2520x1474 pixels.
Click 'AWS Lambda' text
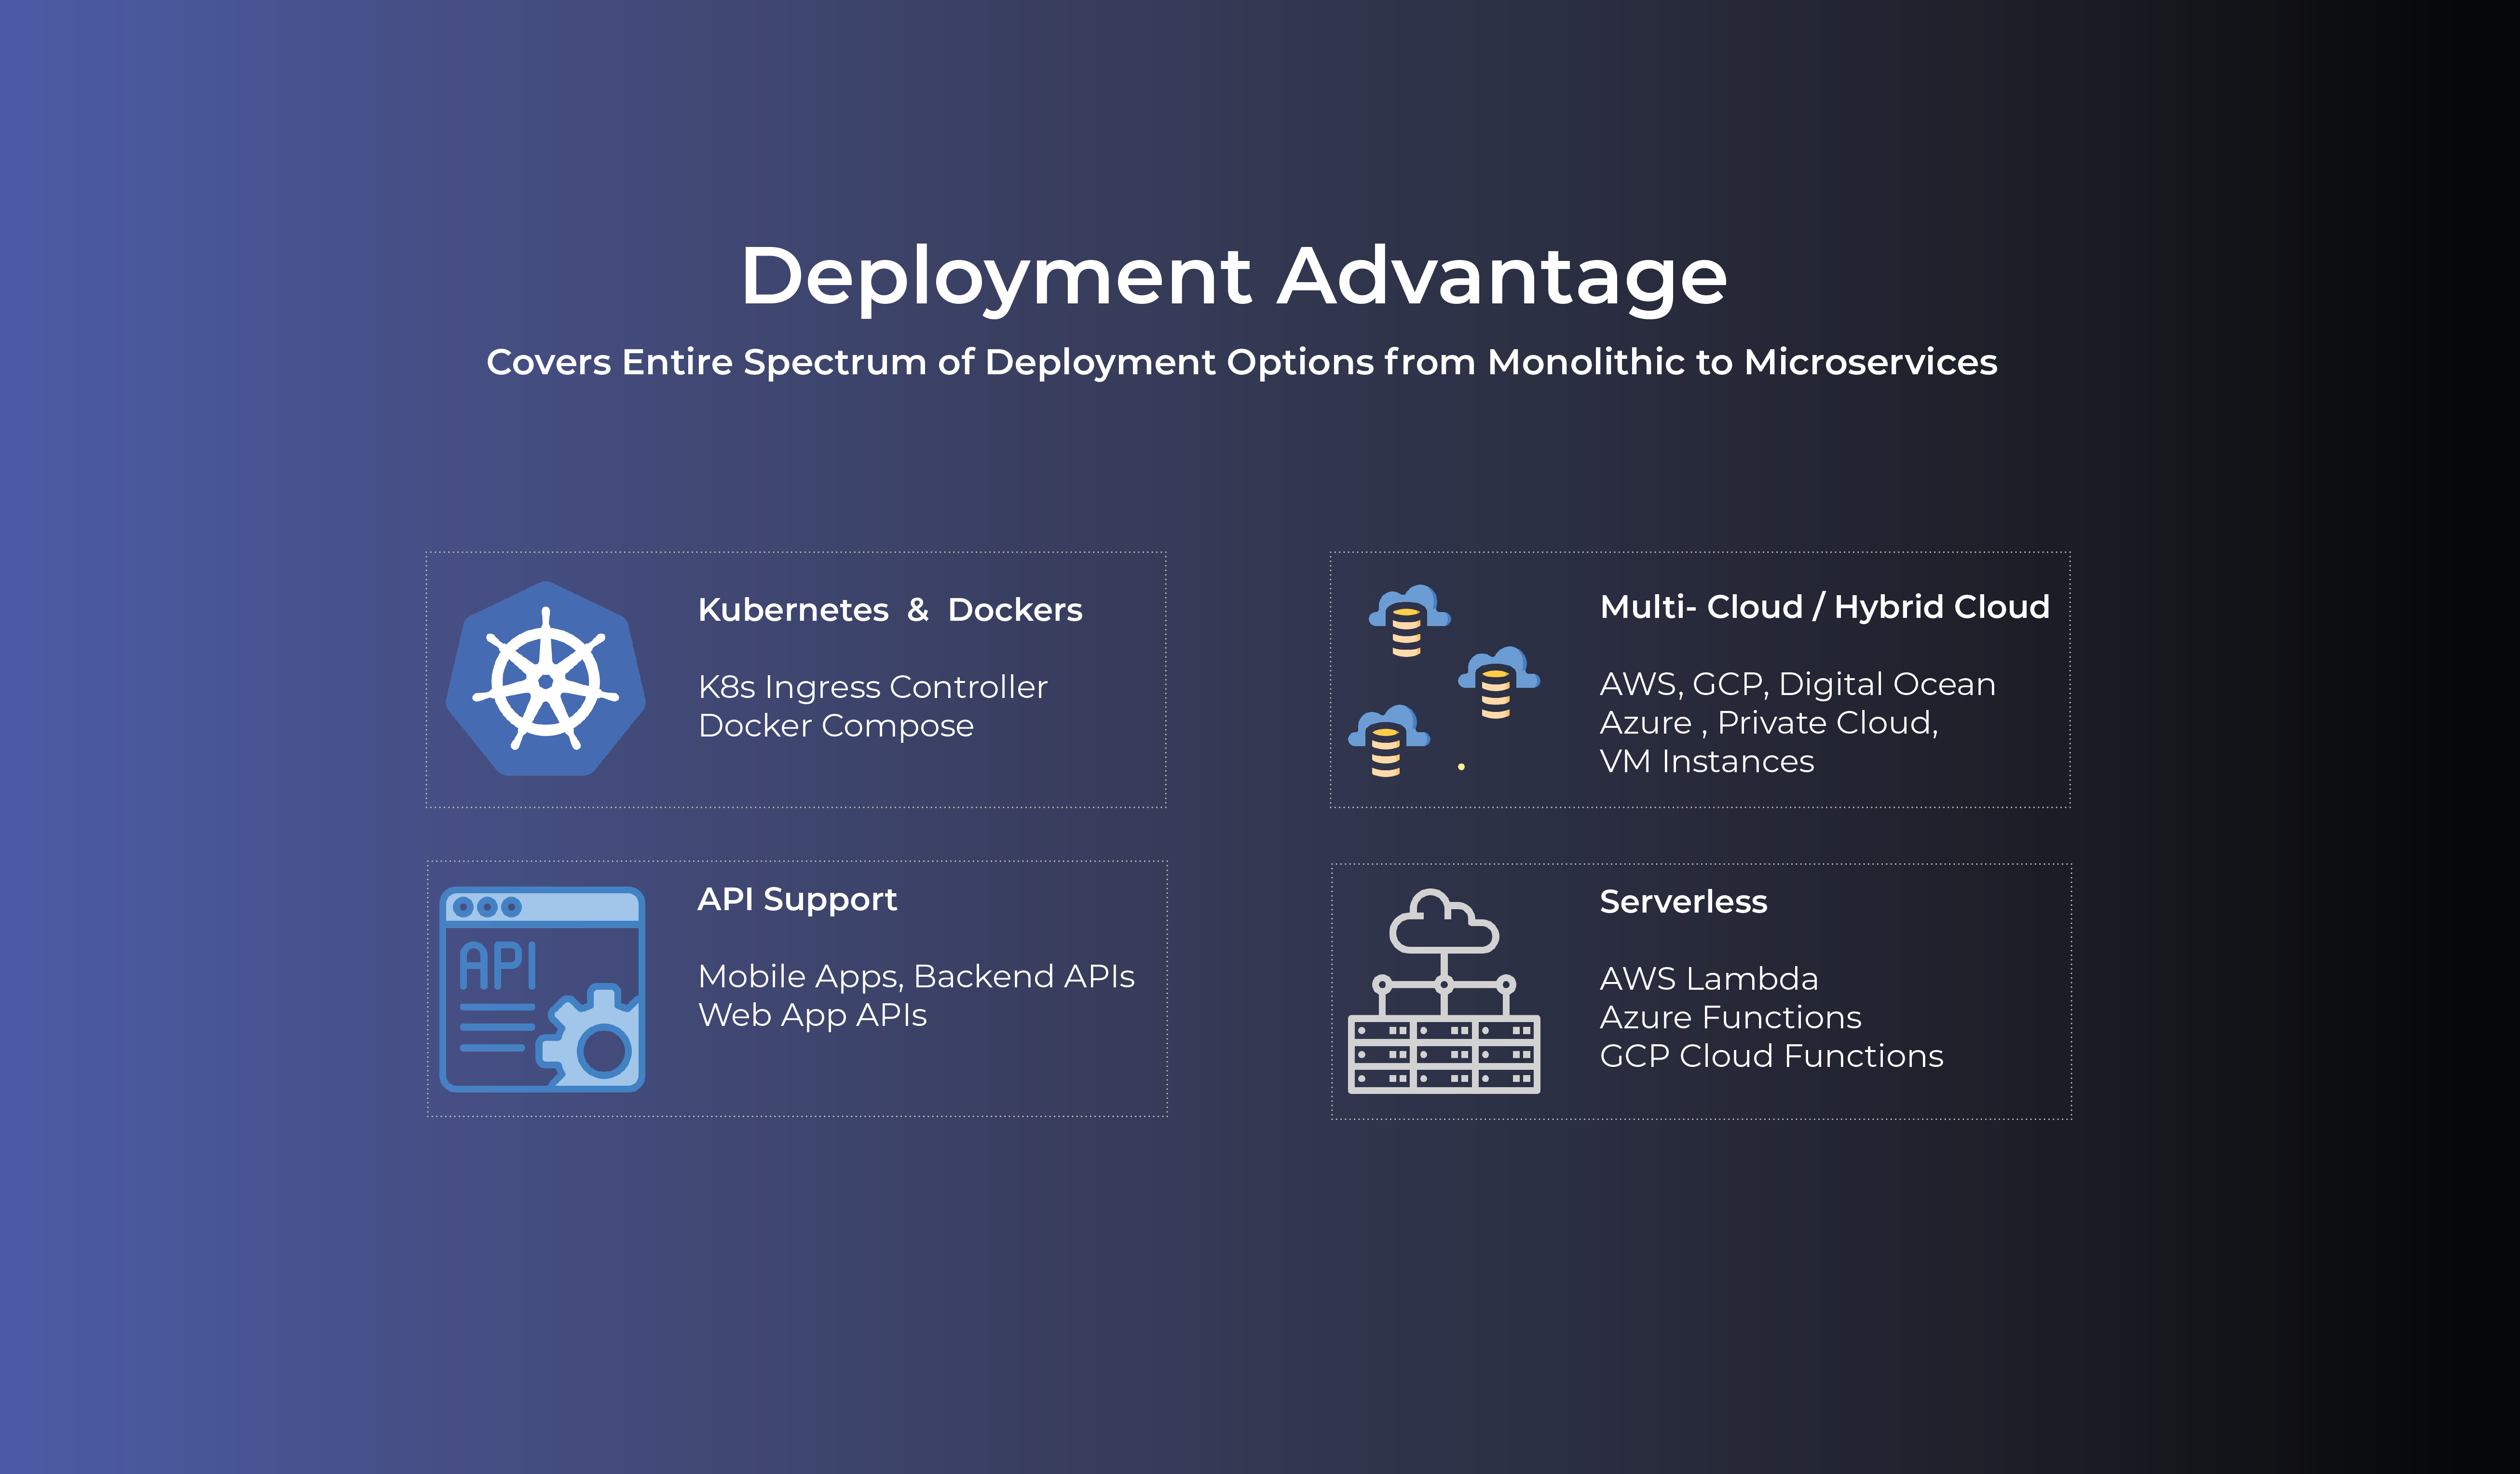(1709, 979)
